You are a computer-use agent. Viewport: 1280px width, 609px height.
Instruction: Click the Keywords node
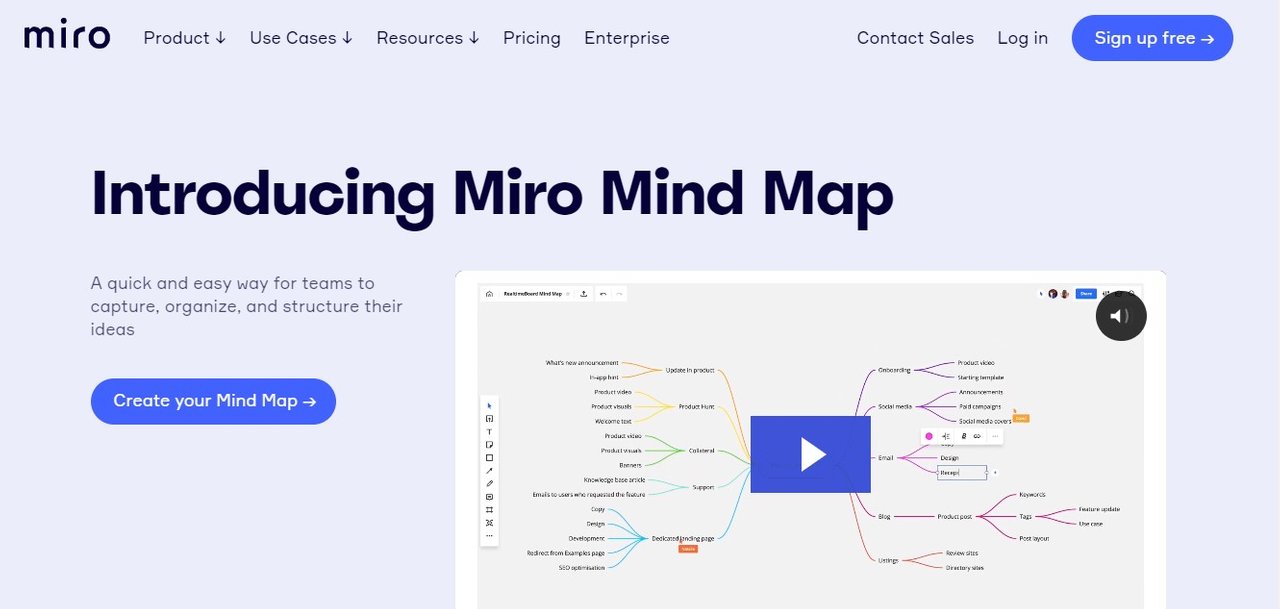click(1033, 494)
